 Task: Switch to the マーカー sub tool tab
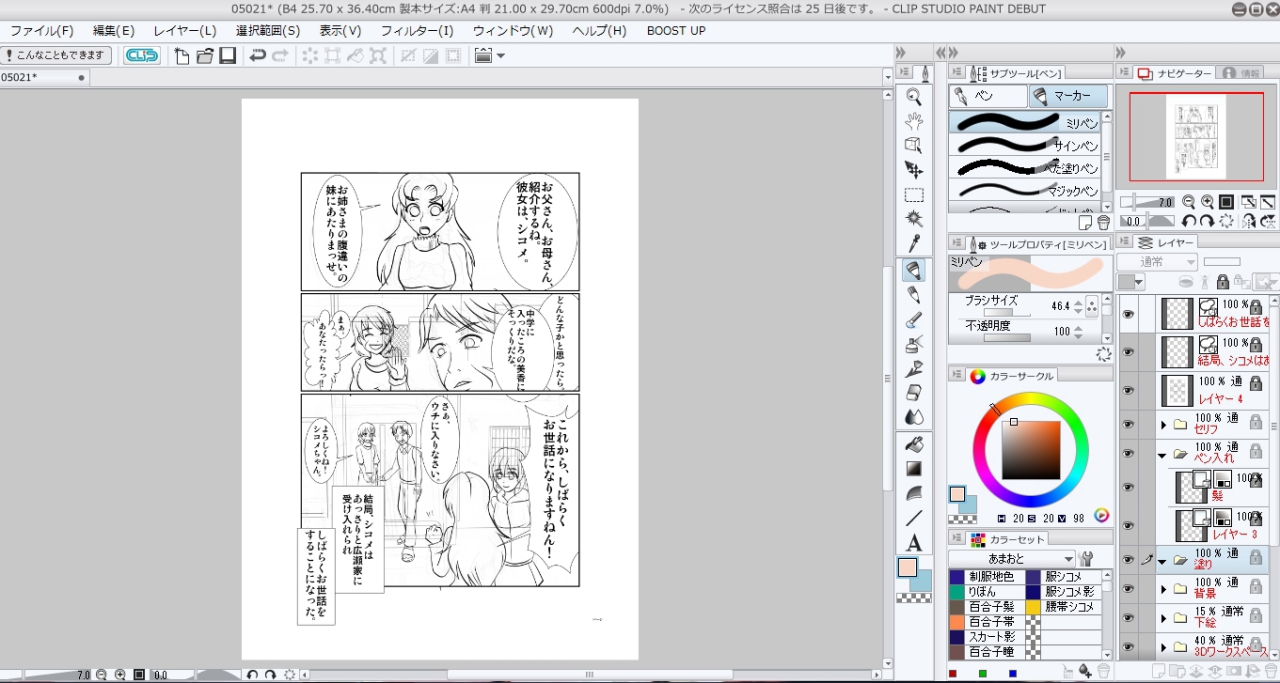(x=1068, y=96)
